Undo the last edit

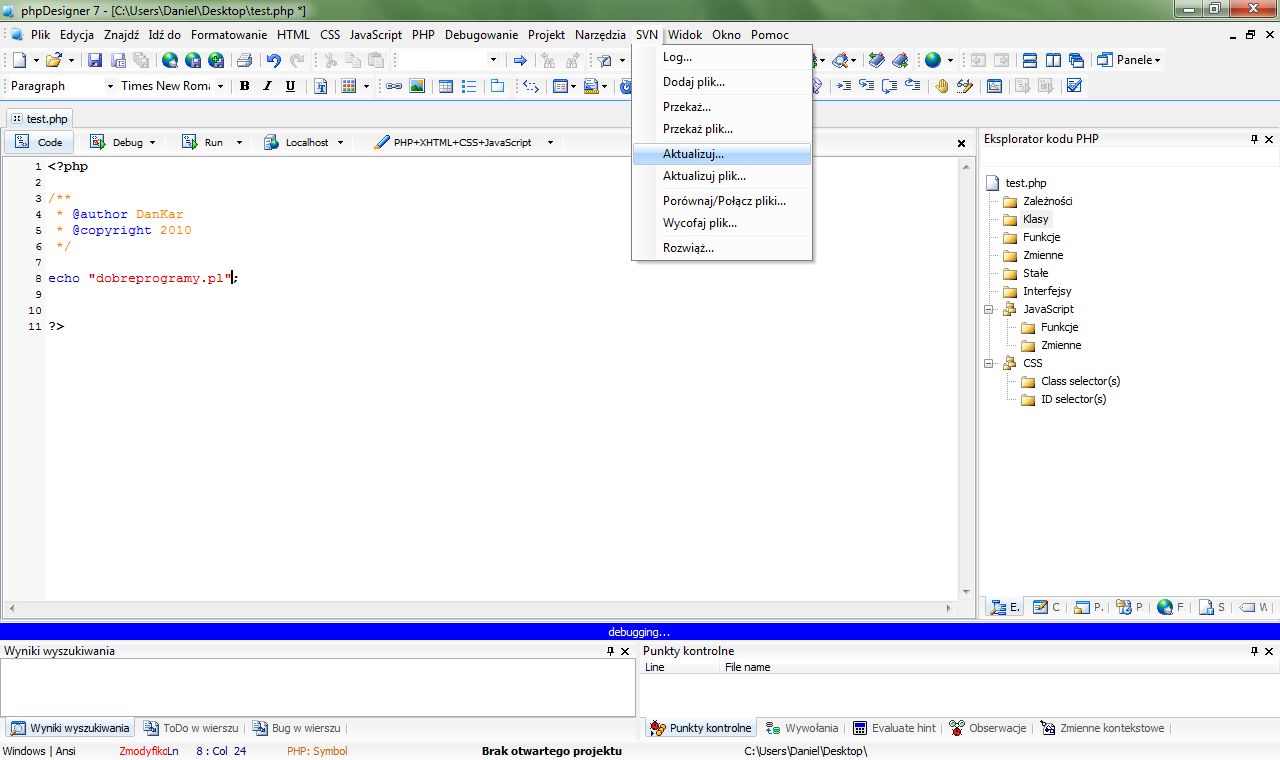click(x=273, y=60)
